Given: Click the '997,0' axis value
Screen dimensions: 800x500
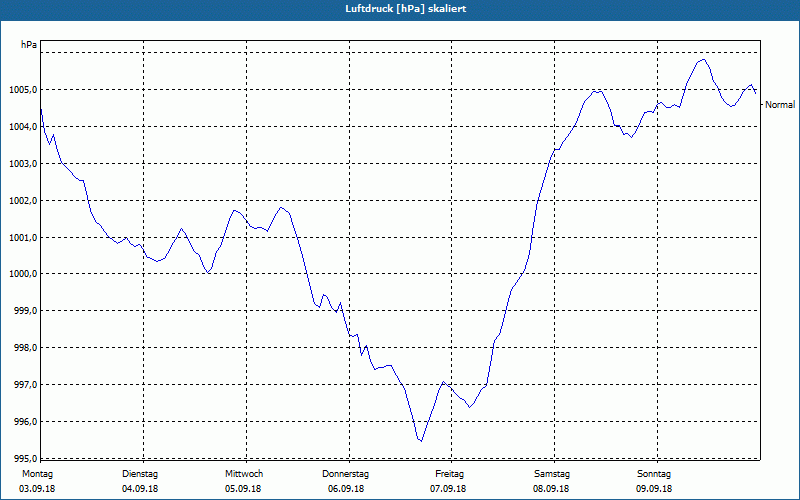Looking at the screenshot, I should [x=26, y=385].
